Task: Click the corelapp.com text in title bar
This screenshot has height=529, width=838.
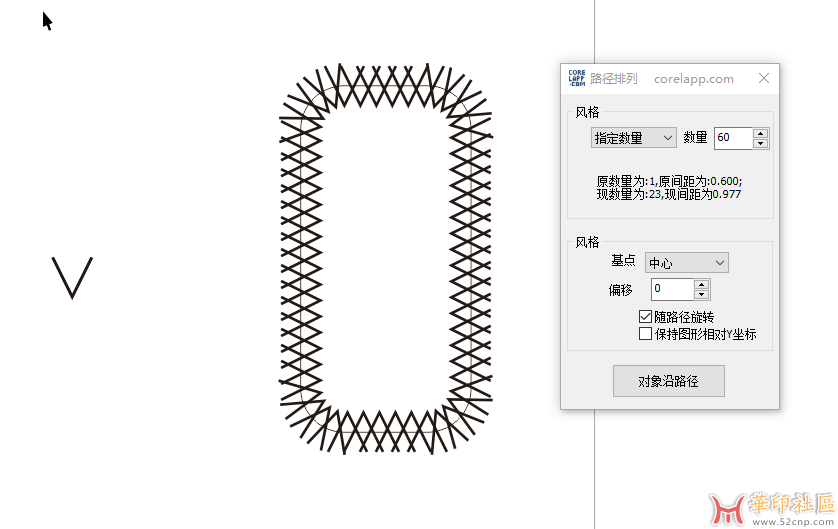Action: tap(693, 78)
